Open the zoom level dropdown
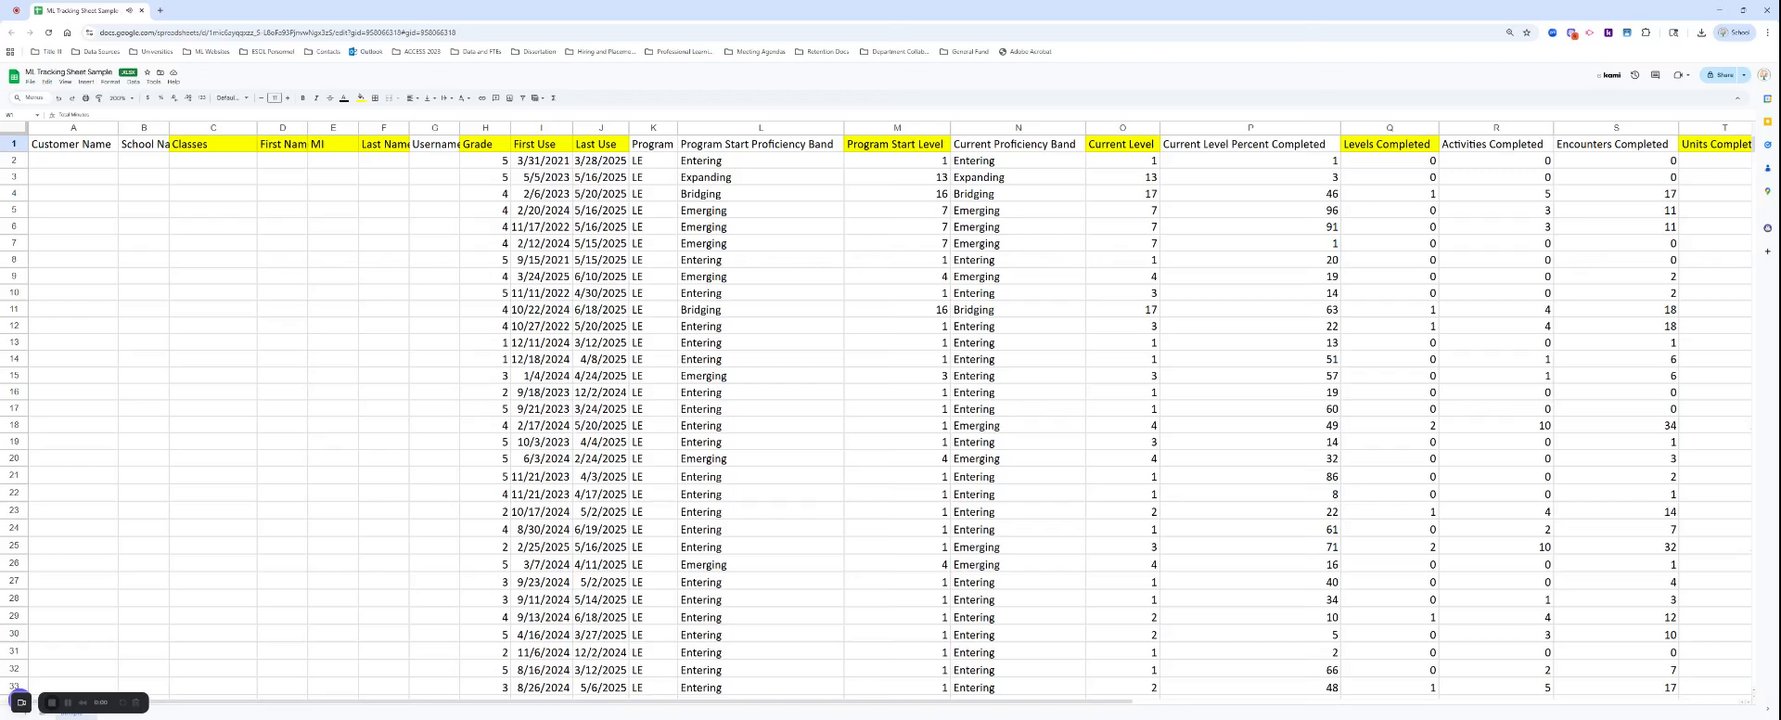1781x720 pixels. 121,98
